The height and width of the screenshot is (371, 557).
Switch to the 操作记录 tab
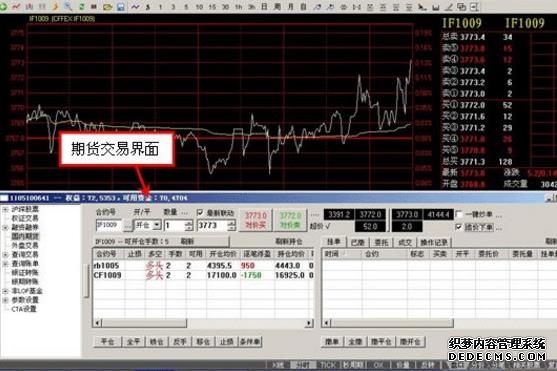pyautogui.click(x=434, y=242)
